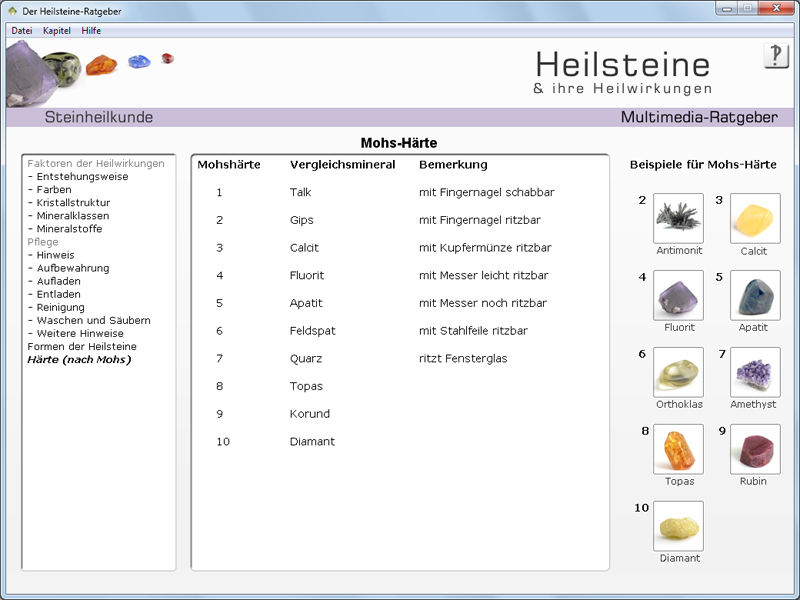Viewport: 800px width, 600px height.
Task: Select the Rubin stone thumbnail
Action: 755,449
